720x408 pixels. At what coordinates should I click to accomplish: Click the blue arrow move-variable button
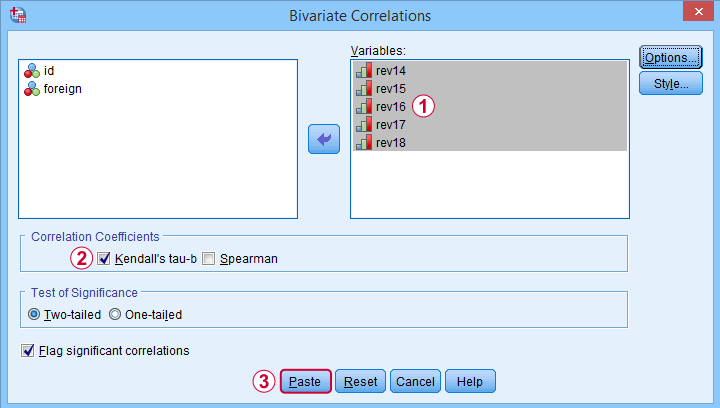pos(324,139)
